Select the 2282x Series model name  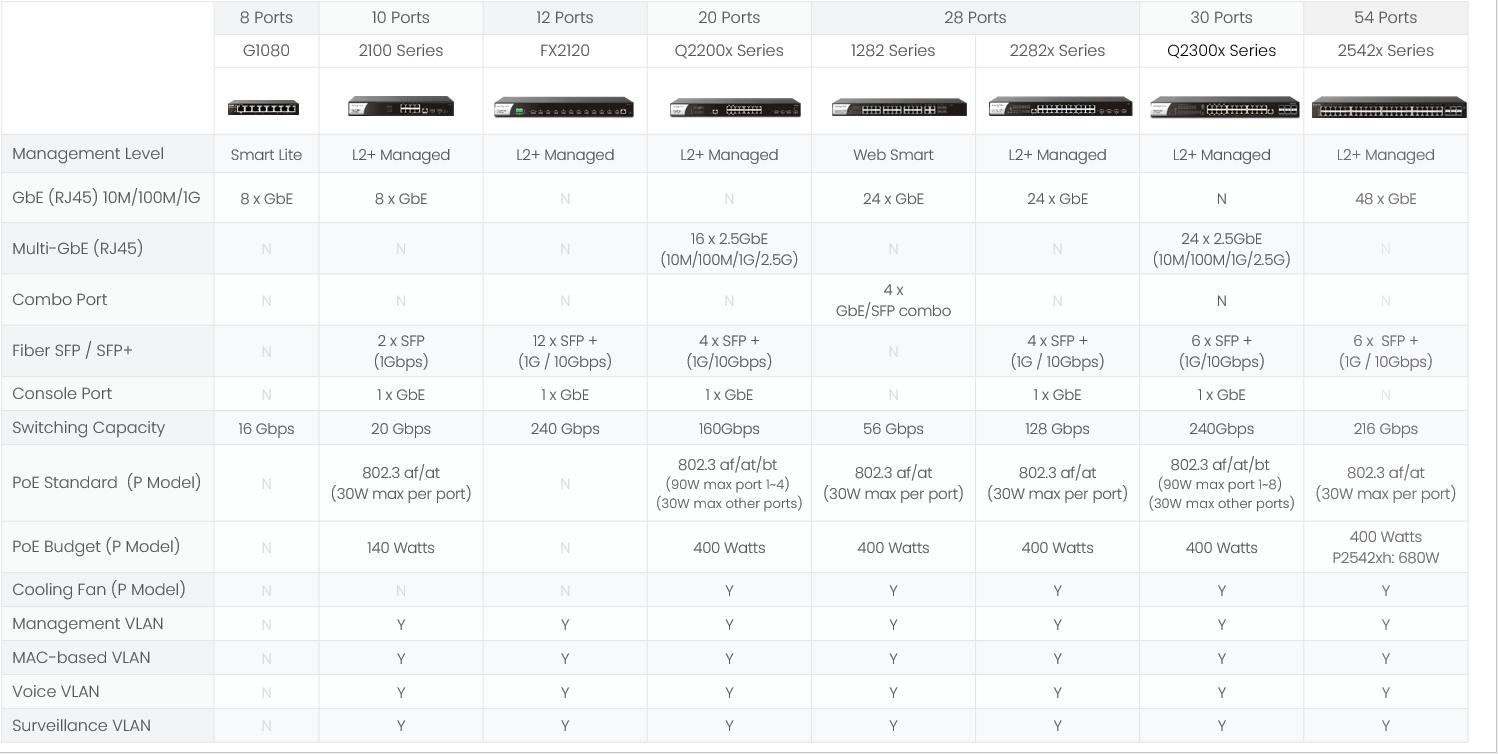[x=1057, y=51]
